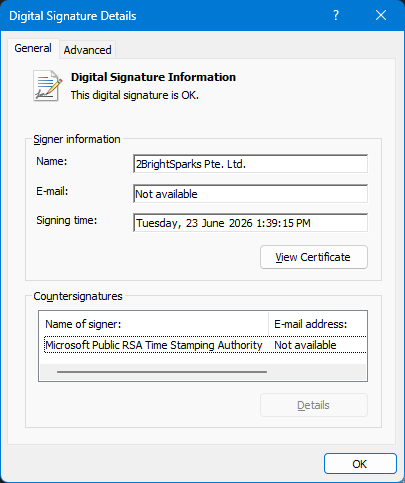Click the Name of signer column header
This screenshot has width=405, height=483.
pyautogui.click(x=154, y=324)
